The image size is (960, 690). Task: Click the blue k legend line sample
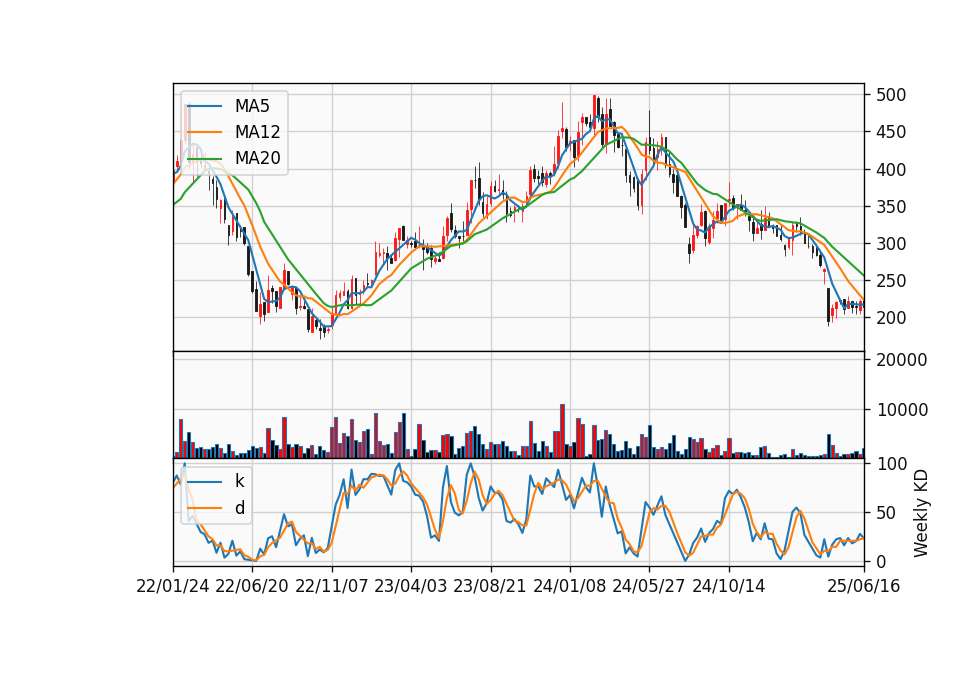pyautogui.click(x=204, y=482)
